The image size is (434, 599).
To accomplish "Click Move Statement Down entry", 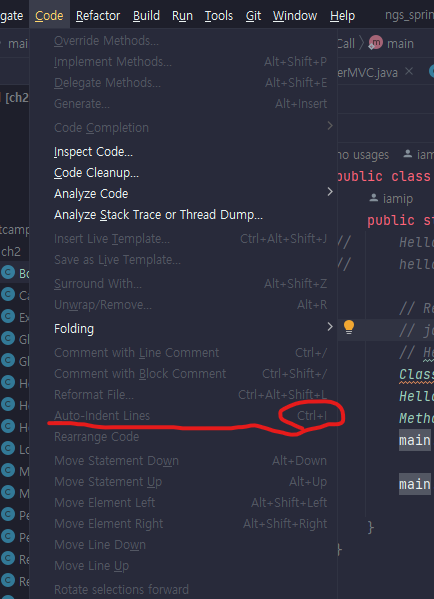I will click(183, 461).
